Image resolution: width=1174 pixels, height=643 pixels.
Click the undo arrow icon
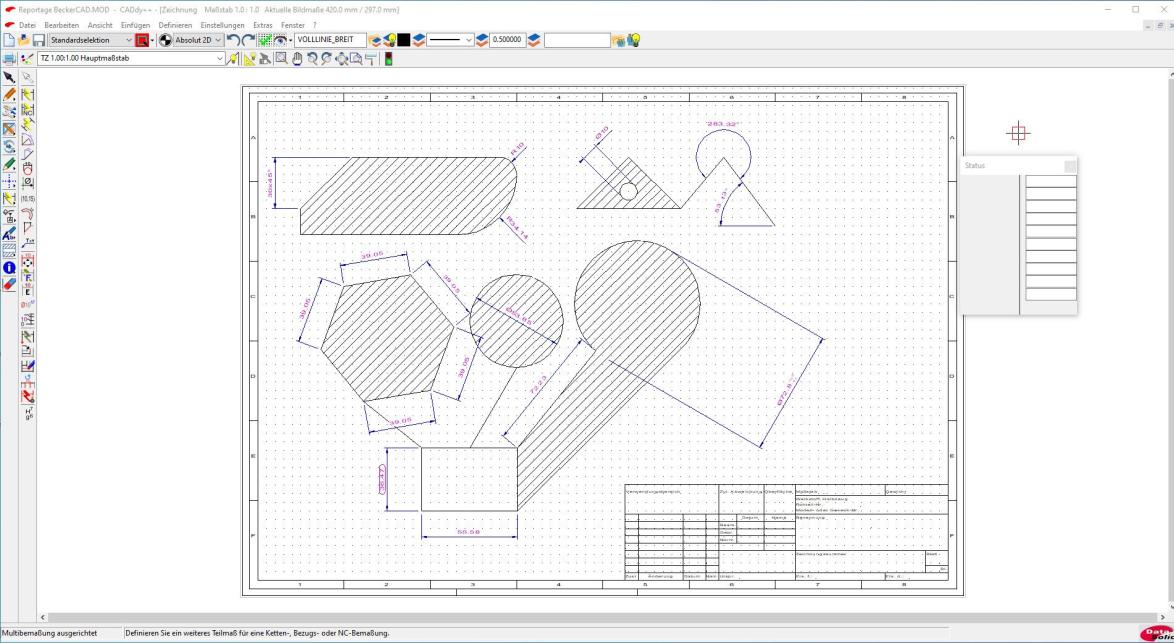click(233, 40)
